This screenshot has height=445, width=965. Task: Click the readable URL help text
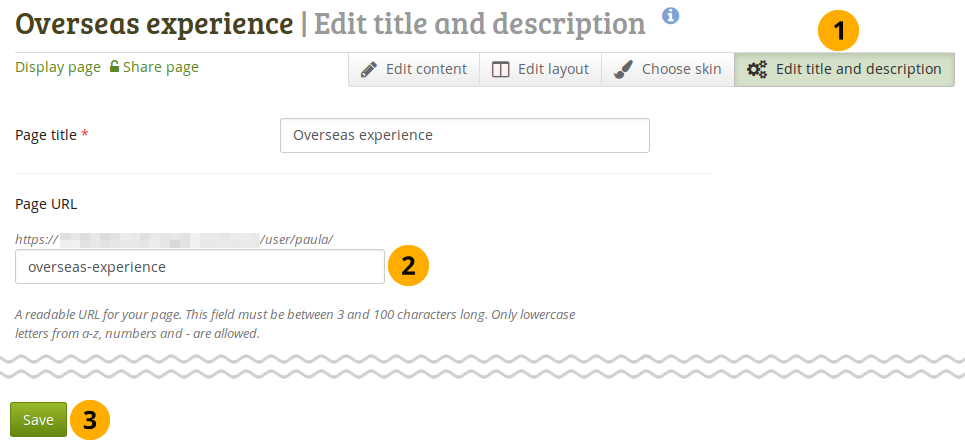(x=295, y=323)
